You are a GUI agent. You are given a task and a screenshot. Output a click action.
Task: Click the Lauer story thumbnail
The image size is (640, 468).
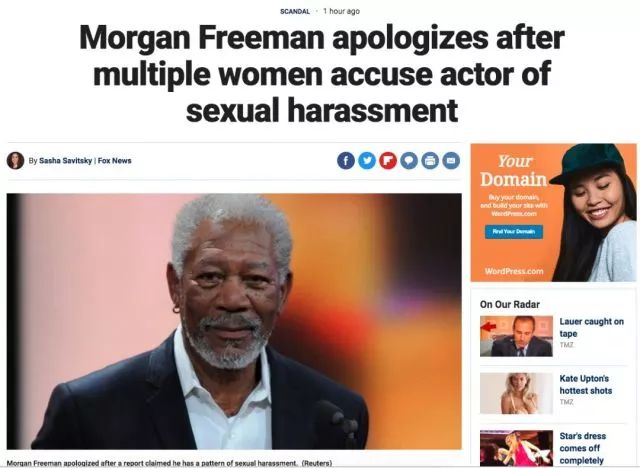pos(516,336)
